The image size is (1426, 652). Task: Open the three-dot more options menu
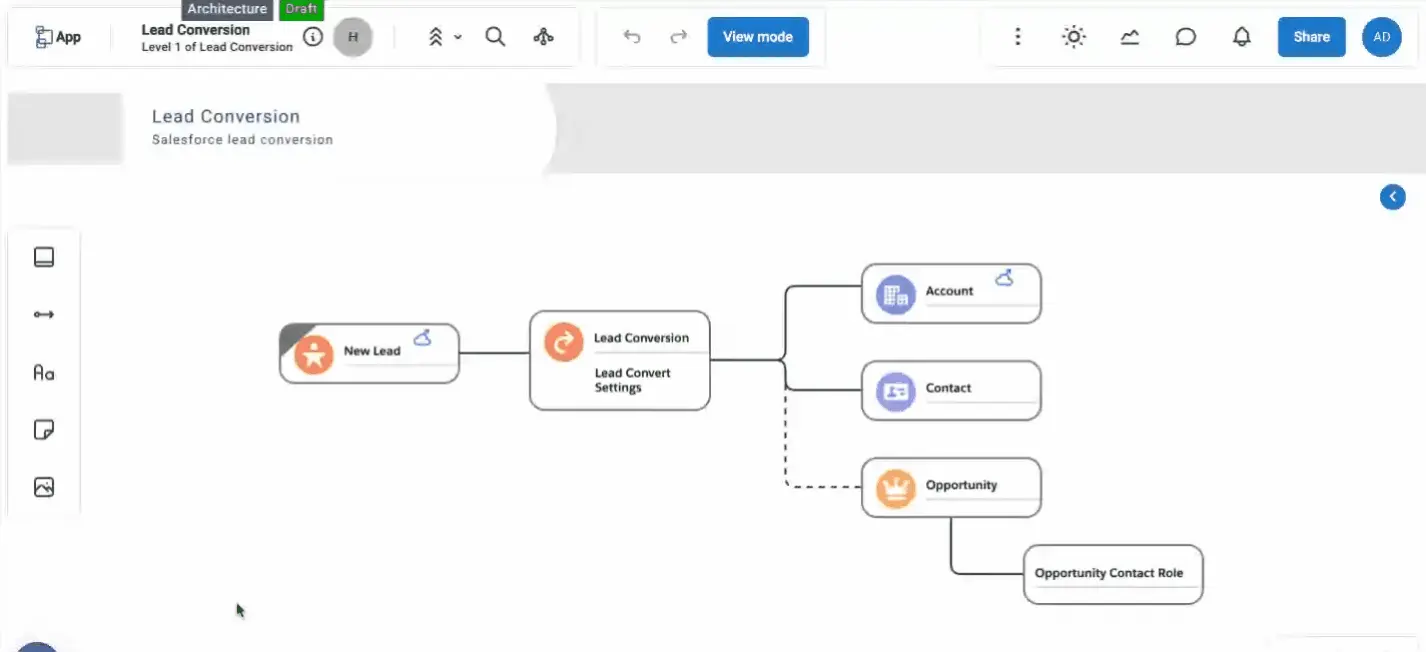(x=1018, y=37)
